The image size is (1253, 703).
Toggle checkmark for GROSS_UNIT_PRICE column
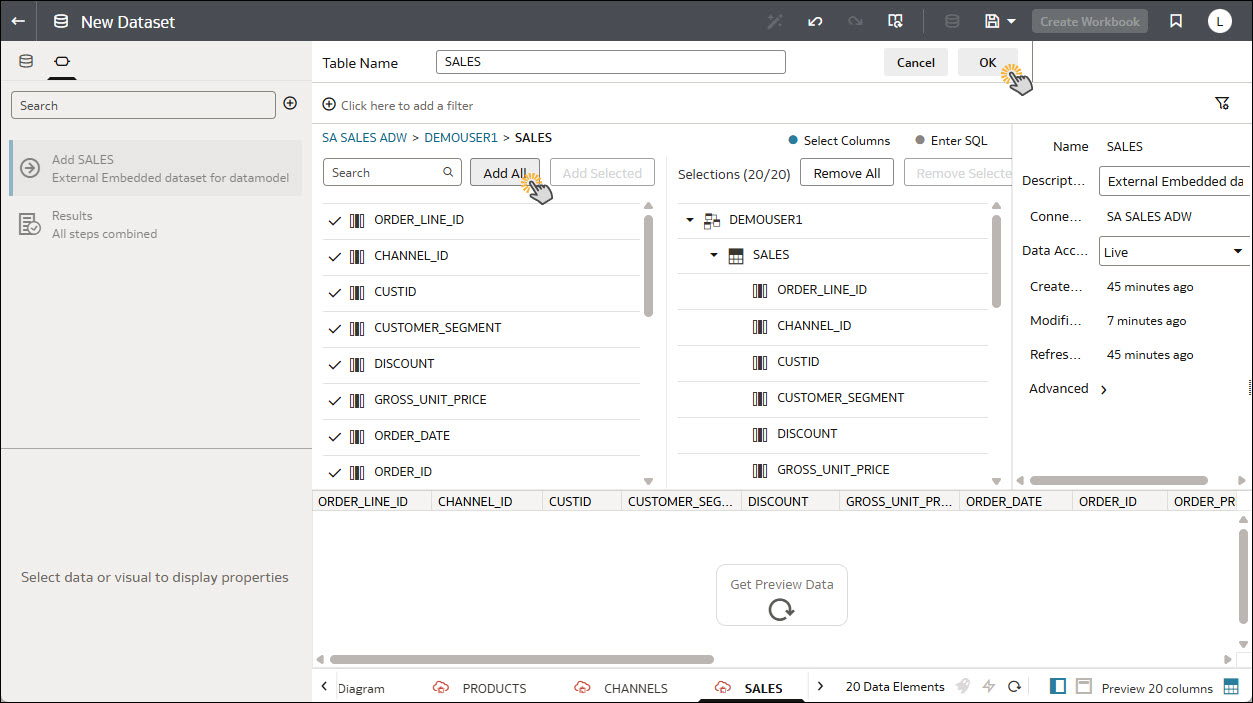335,400
